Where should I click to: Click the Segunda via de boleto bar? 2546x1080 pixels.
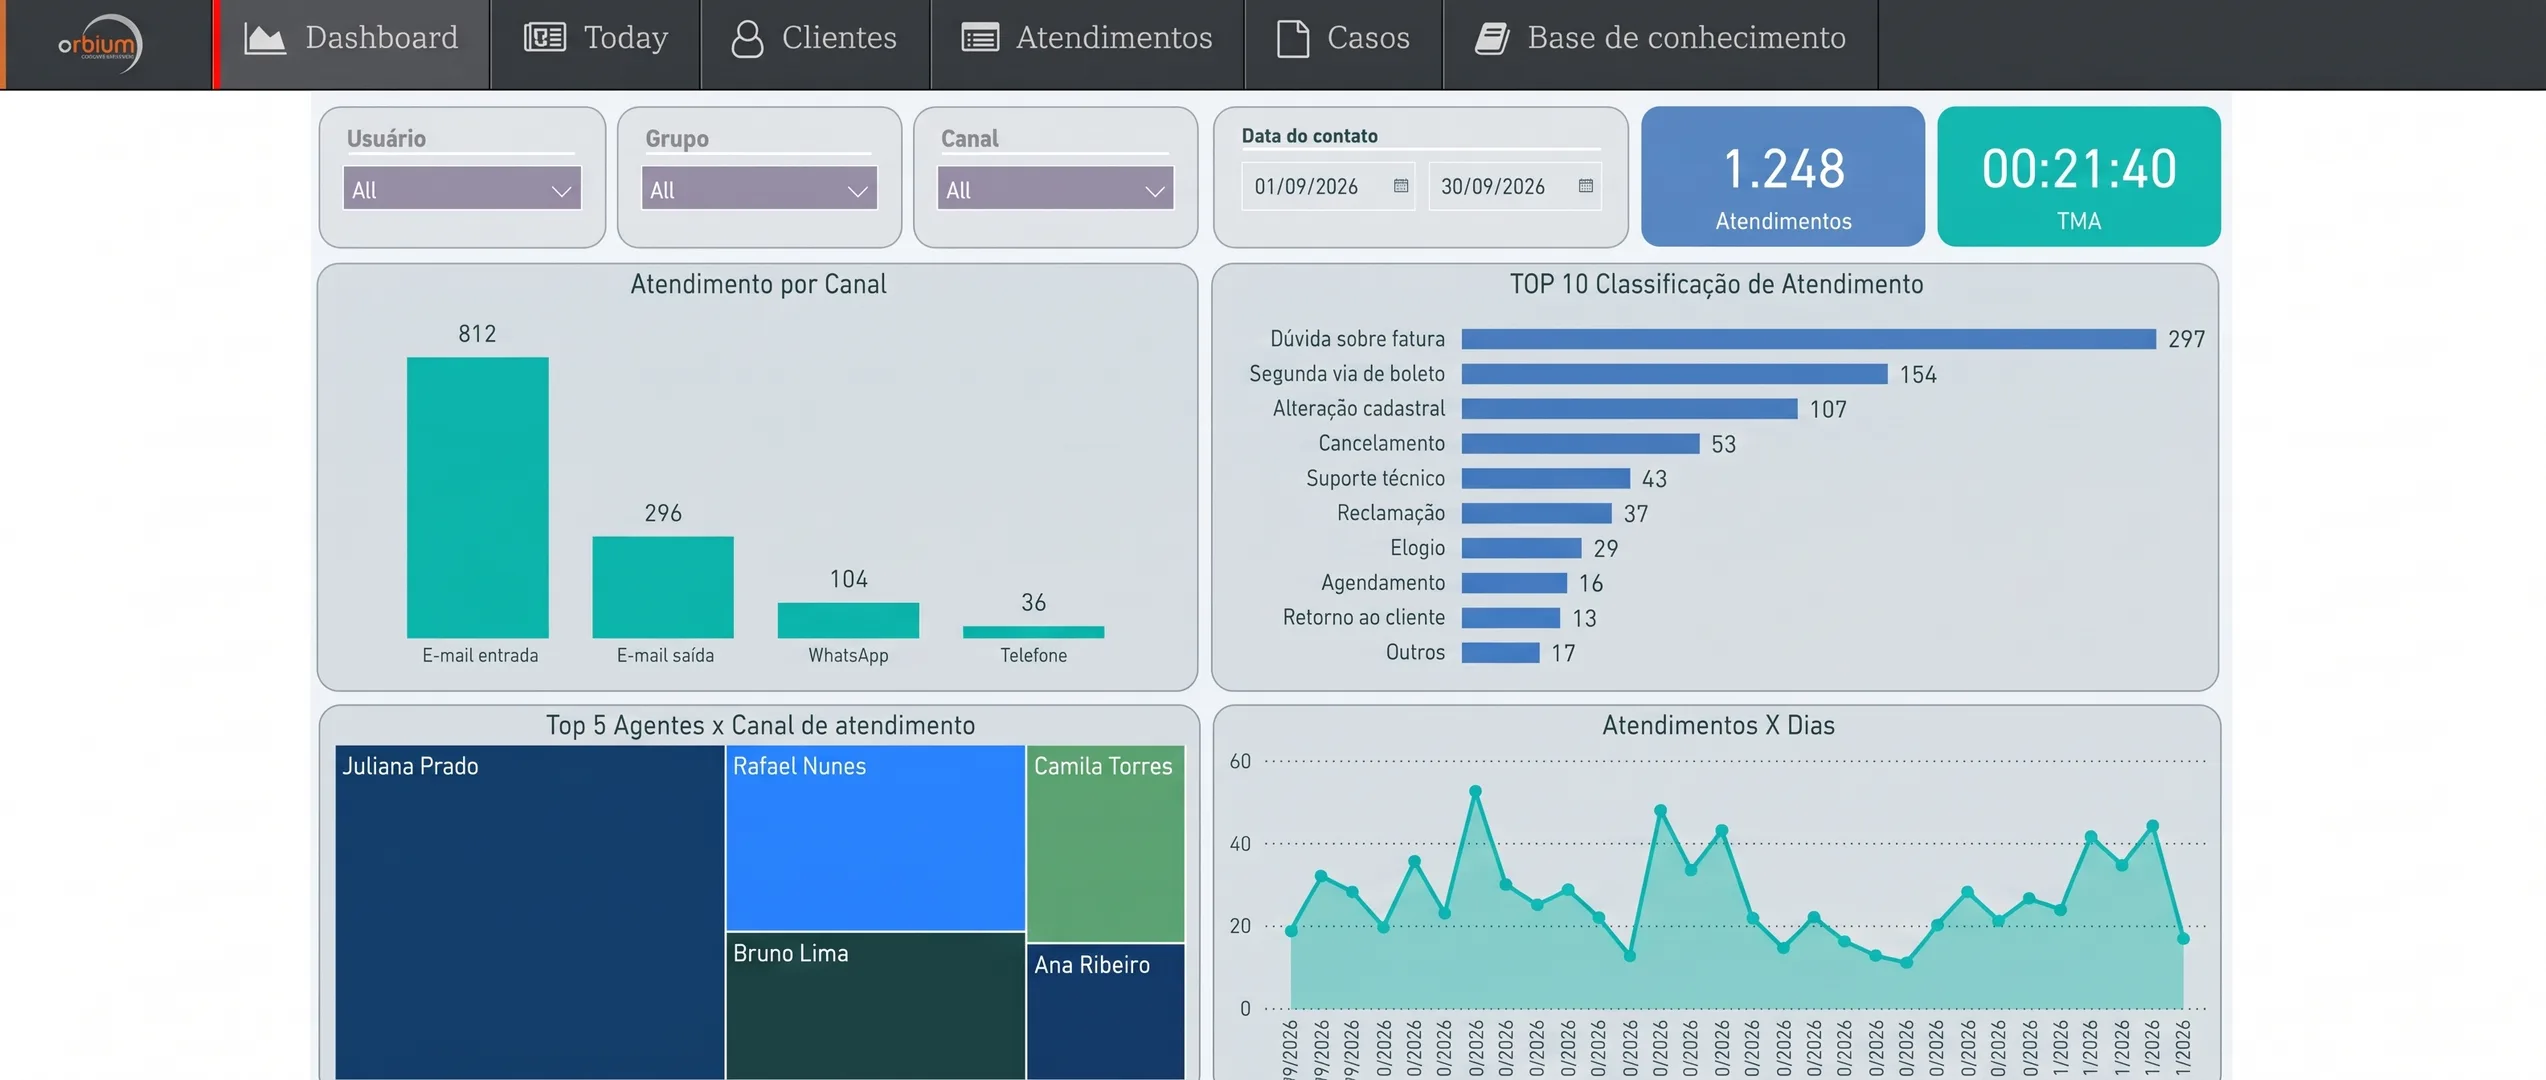(1674, 374)
